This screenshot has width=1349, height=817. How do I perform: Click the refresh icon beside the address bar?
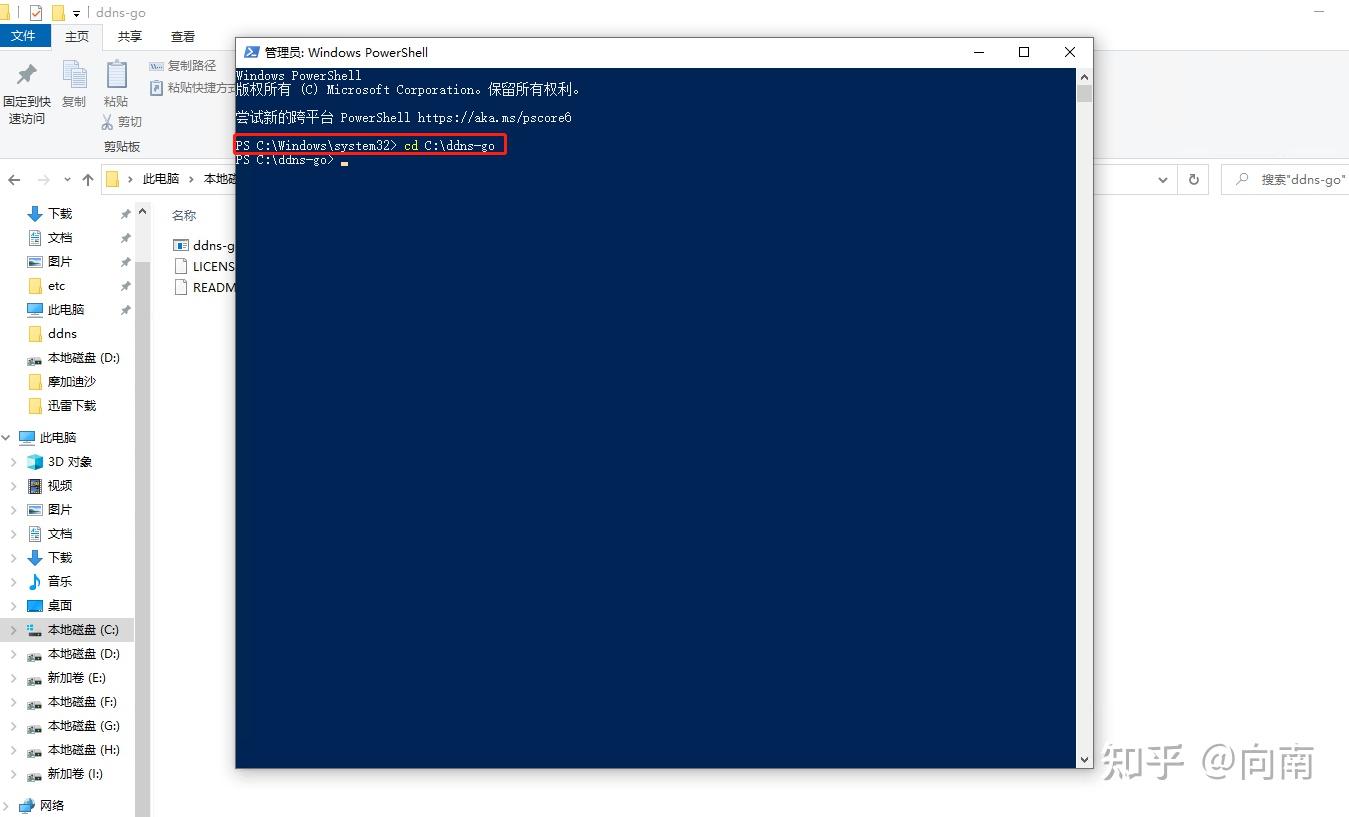point(1195,180)
